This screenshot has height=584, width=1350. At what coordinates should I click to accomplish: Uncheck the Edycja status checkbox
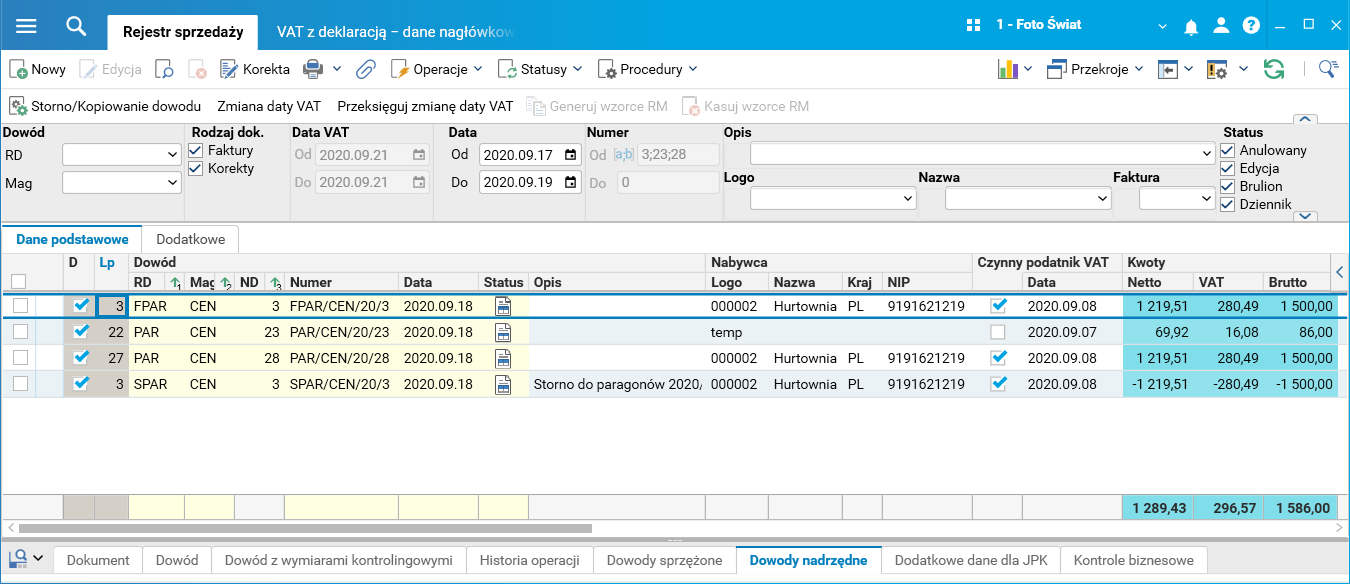click(x=1228, y=169)
